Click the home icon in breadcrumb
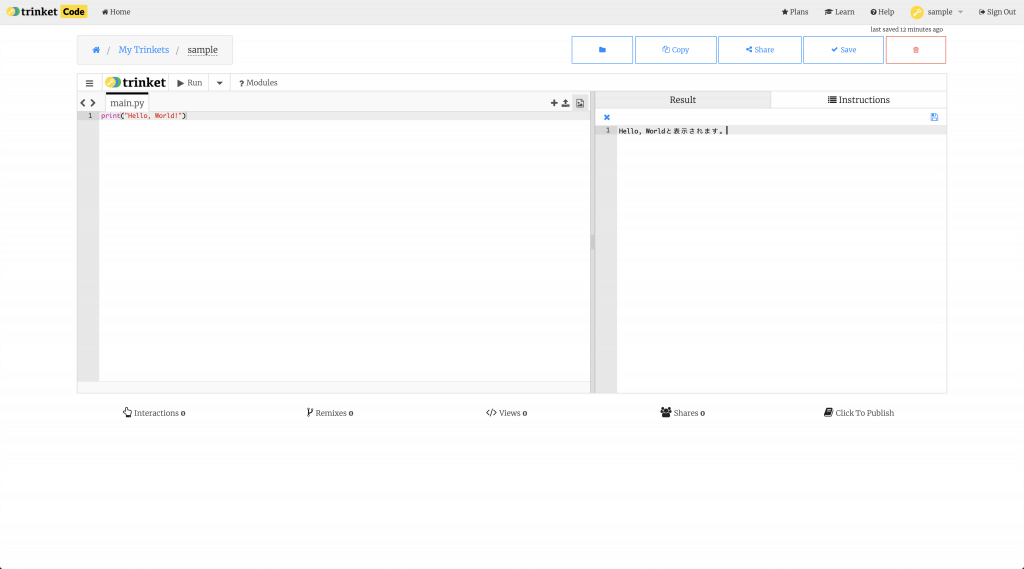 click(x=96, y=50)
